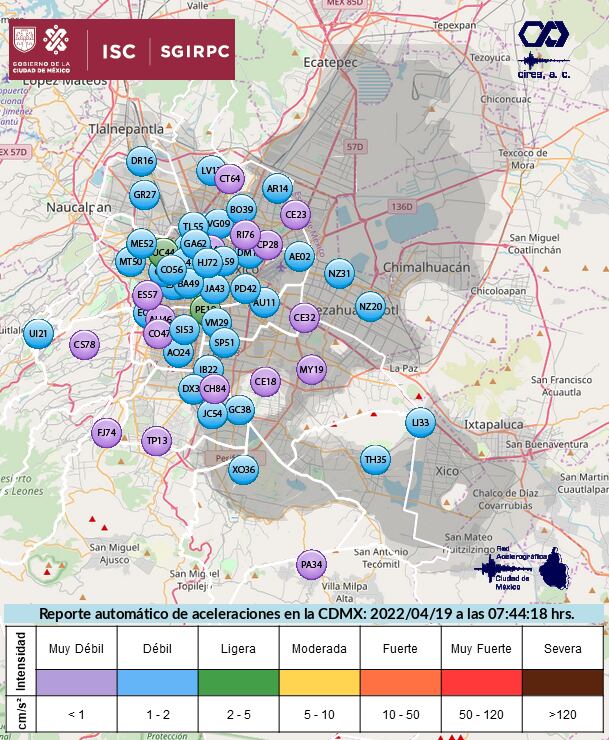609x740 pixels.
Task: Click the red Muy Fuerte legend swatch
Action: (481, 682)
